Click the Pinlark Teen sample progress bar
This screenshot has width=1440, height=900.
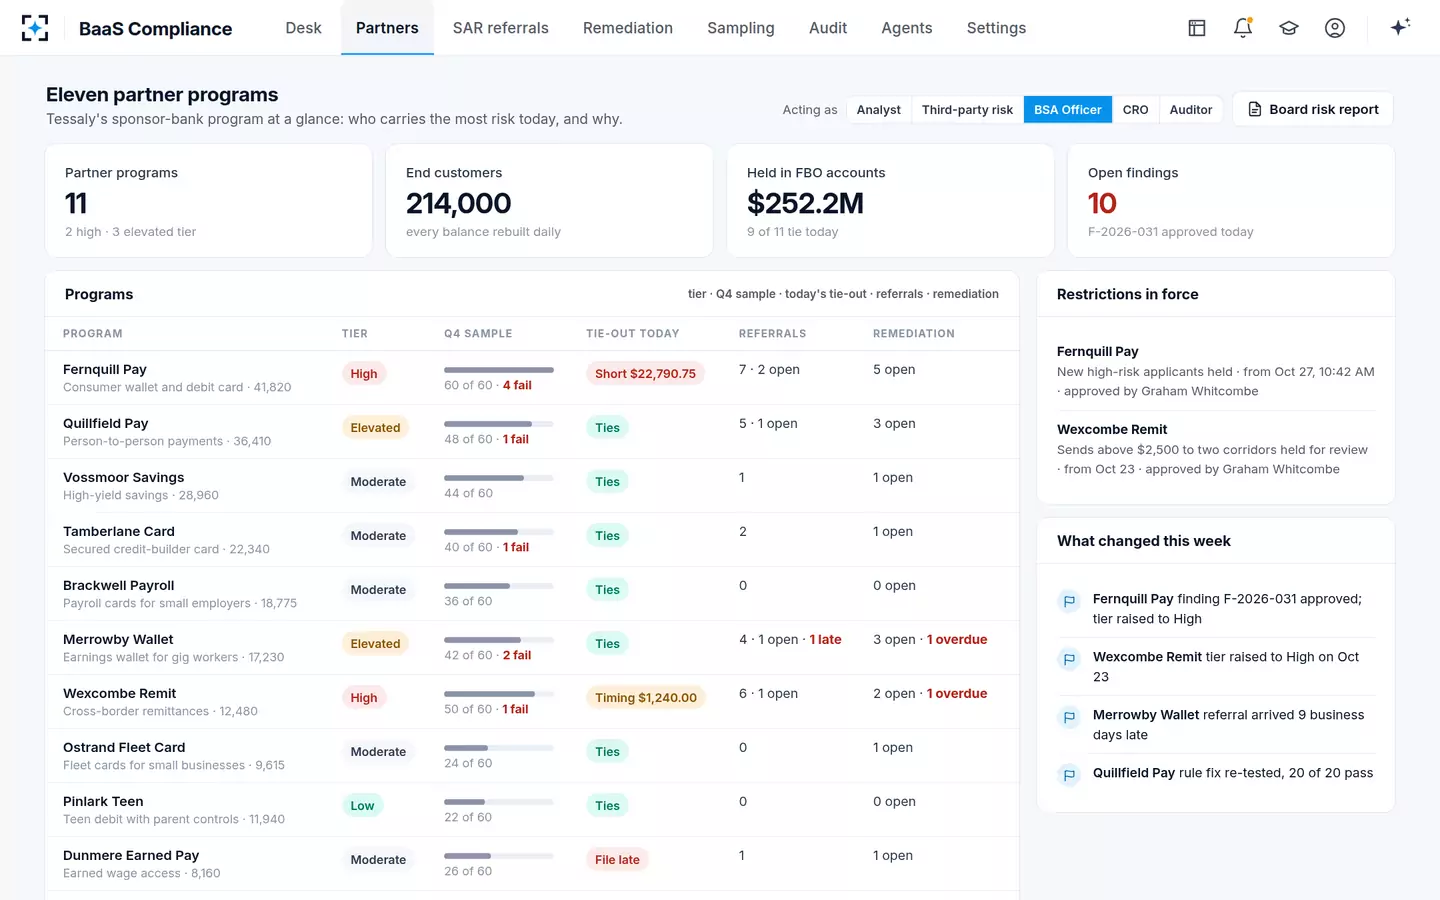click(x=499, y=802)
